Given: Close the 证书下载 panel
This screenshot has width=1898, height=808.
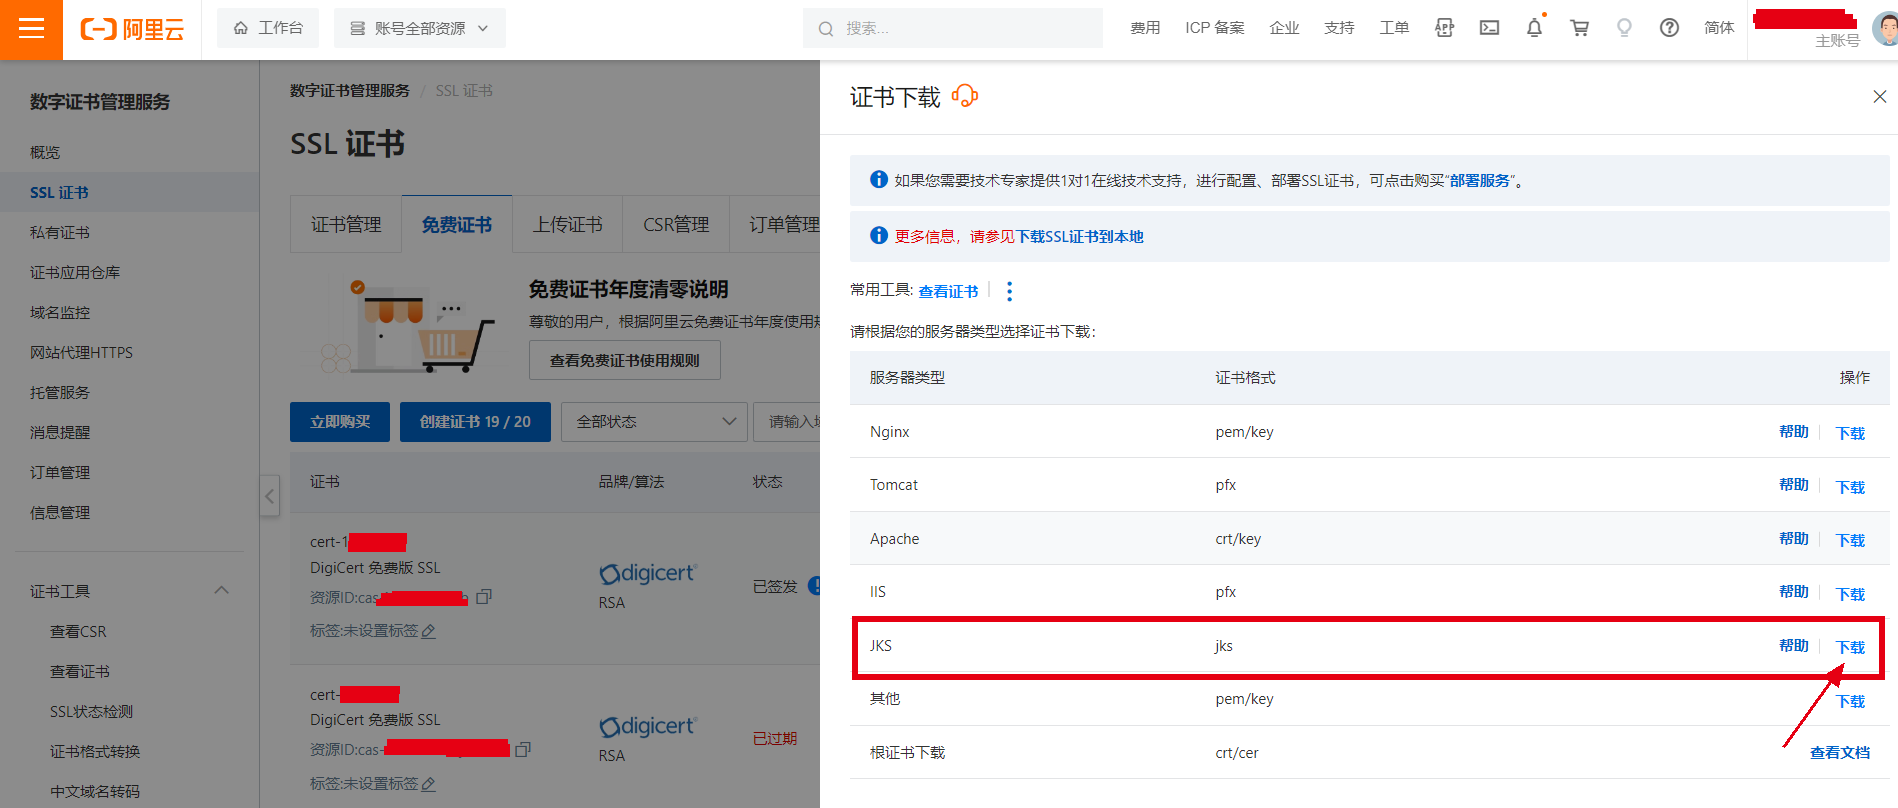Looking at the screenshot, I should click(1879, 97).
